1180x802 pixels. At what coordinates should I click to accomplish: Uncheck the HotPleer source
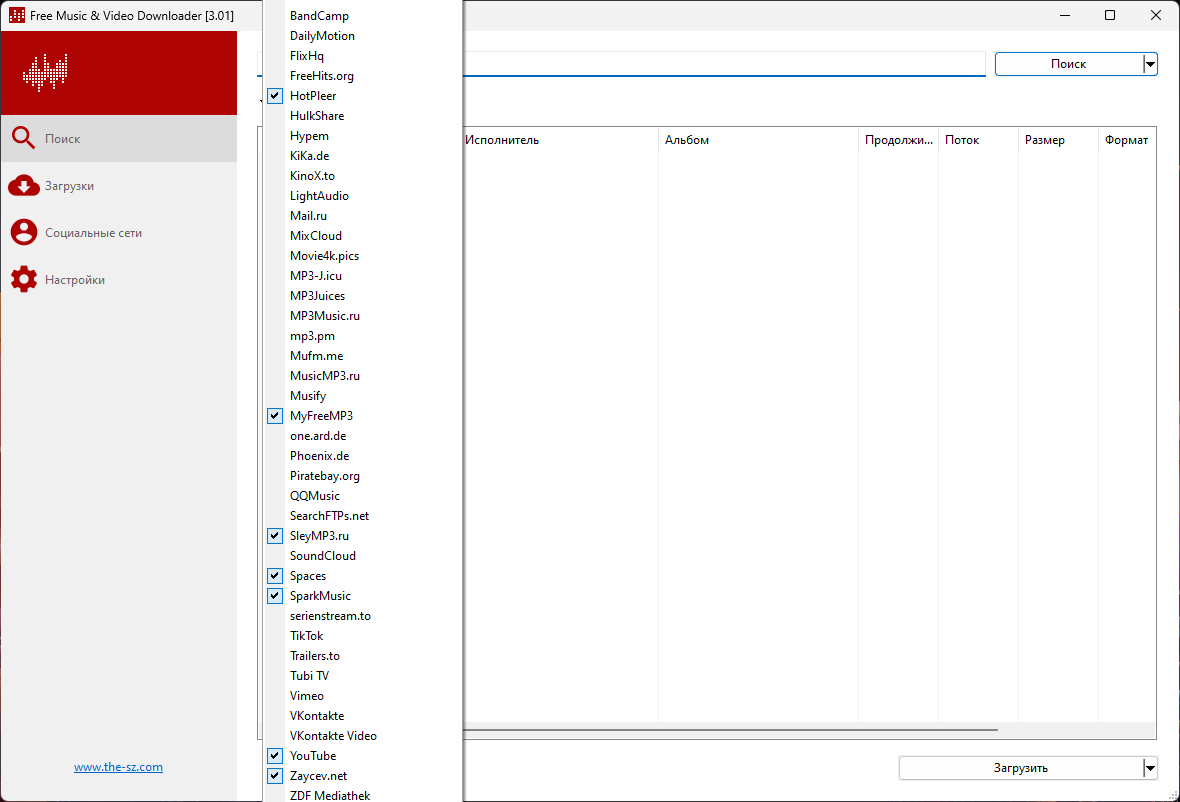(275, 96)
